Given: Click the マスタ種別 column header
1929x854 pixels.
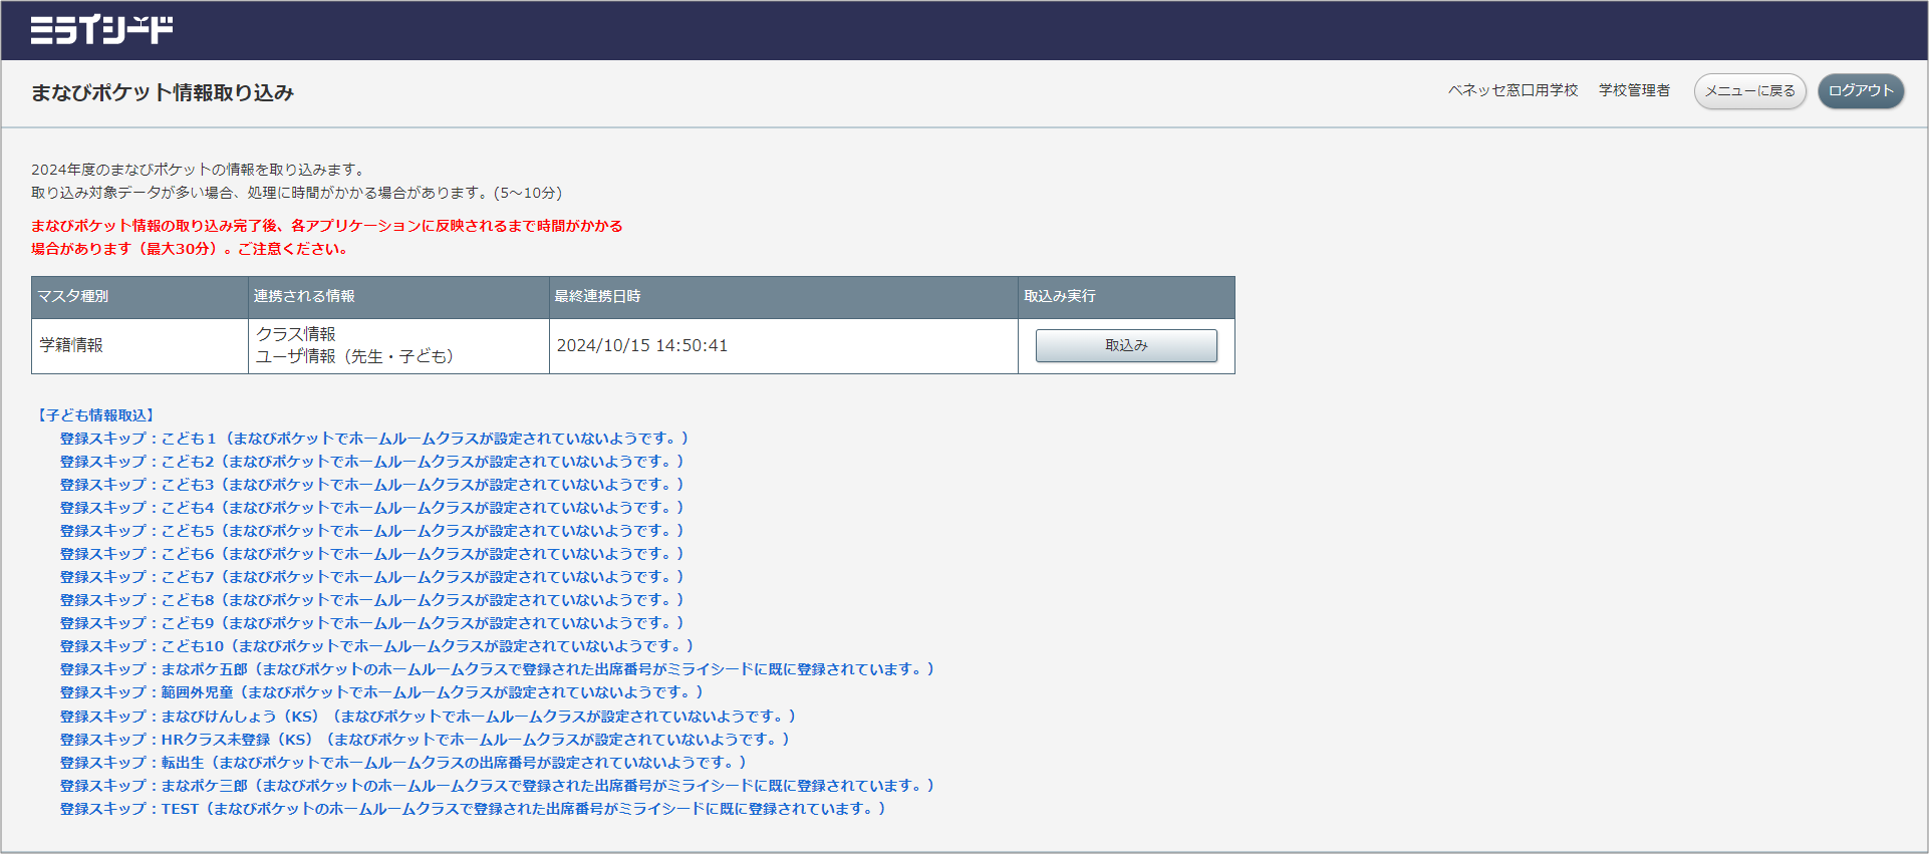Looking at the screenshot, I should pyautogui.click(x=73, y=297).
